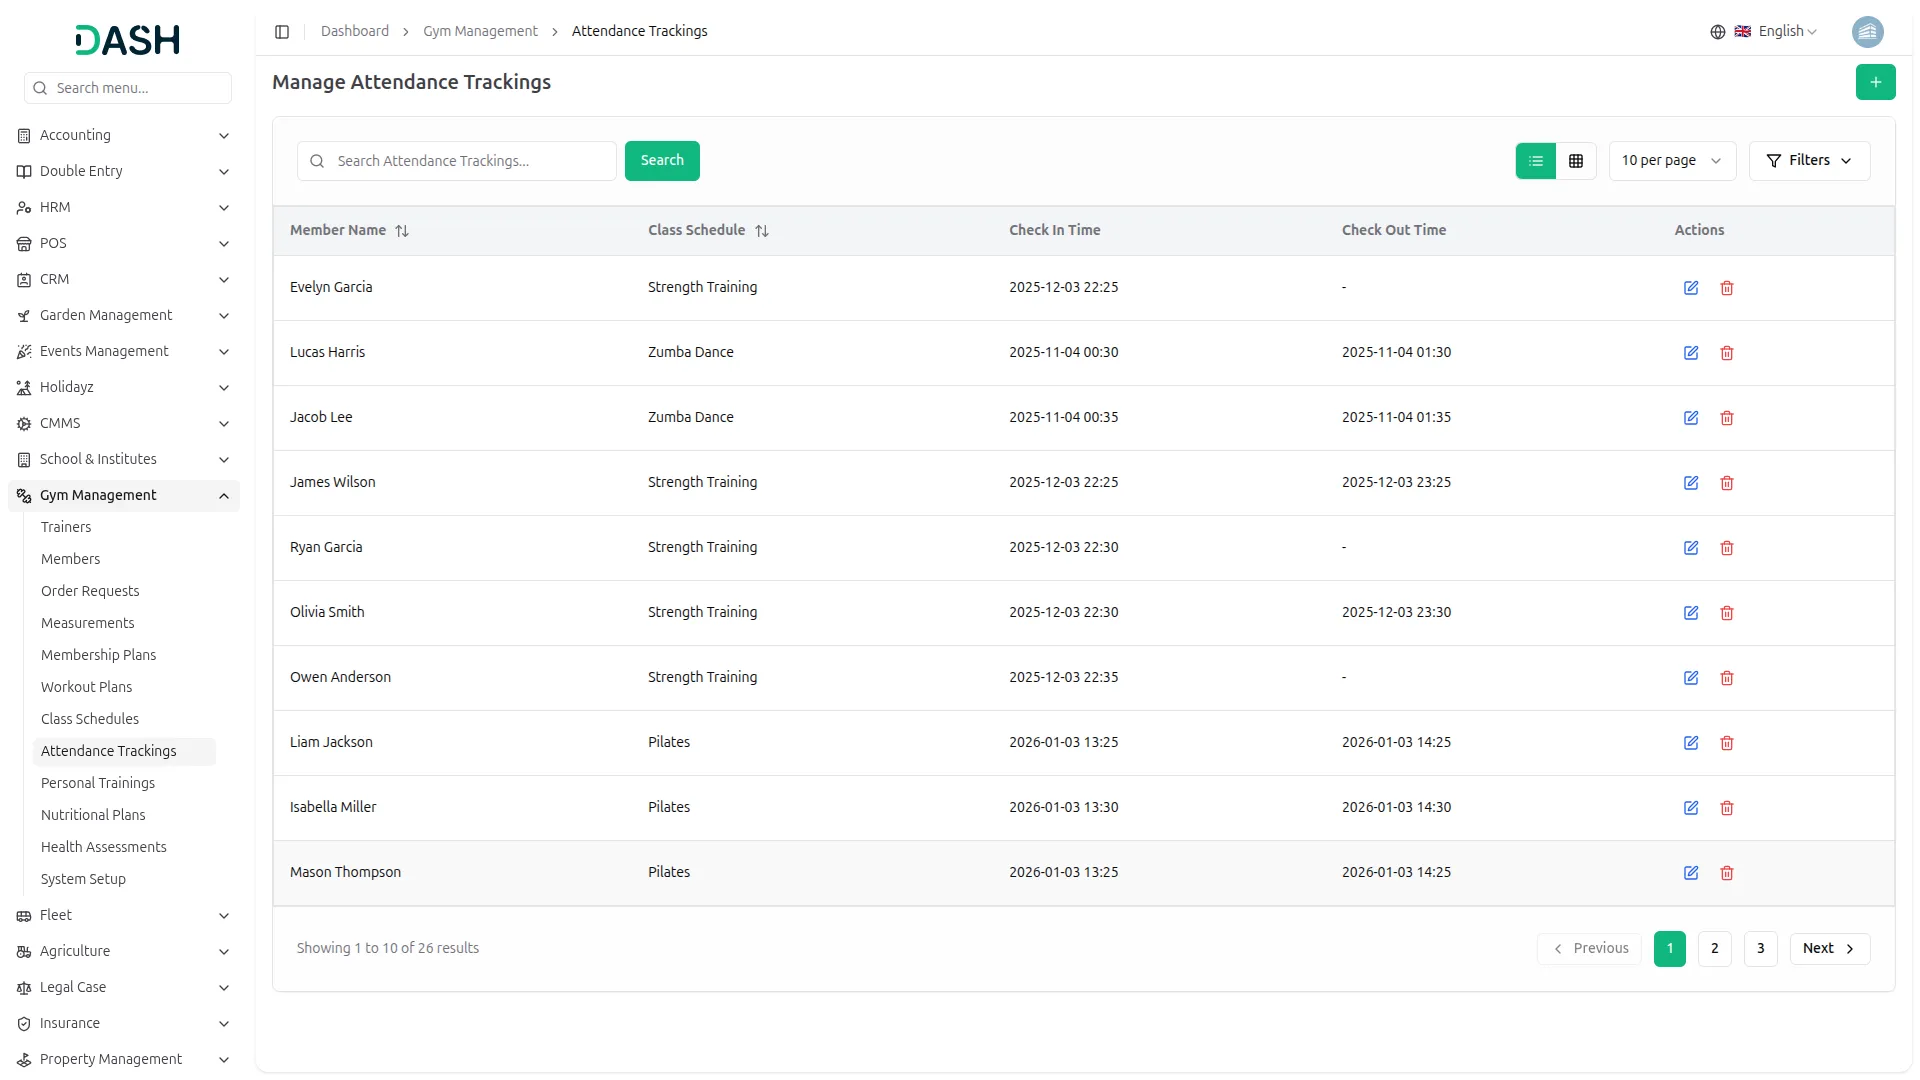
Task: Open the Filters dropdown
Action: tap(1809, 161)
